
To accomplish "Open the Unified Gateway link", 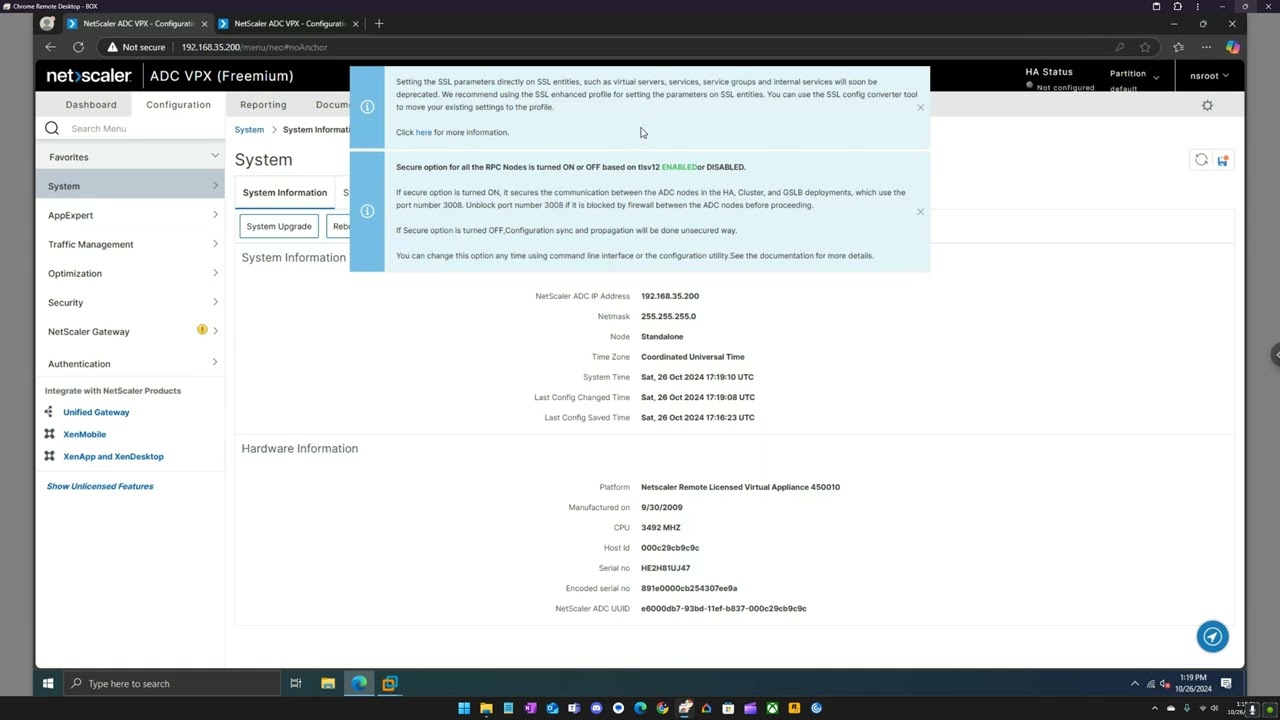I will (96, 412).
